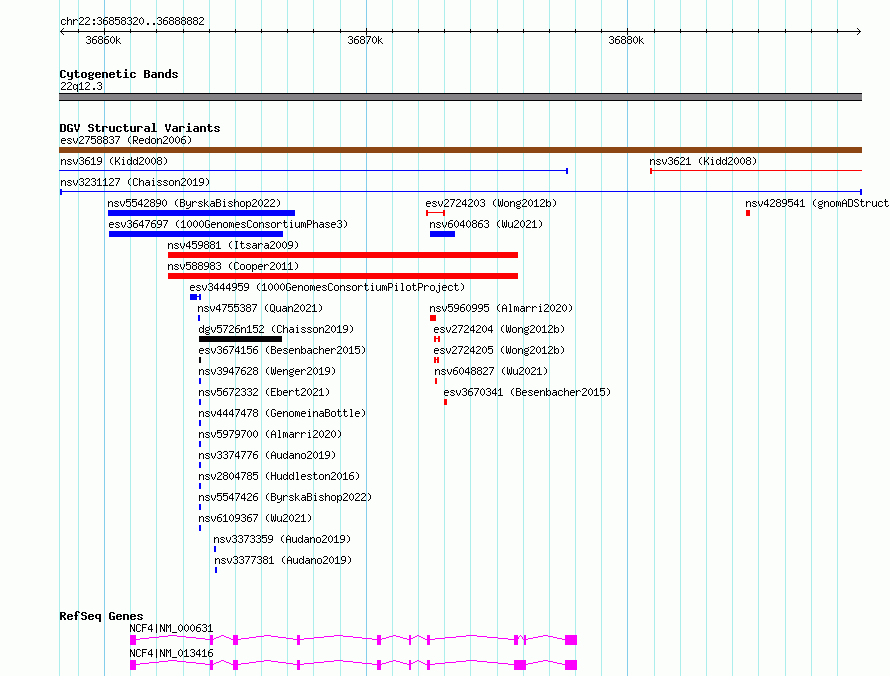This screenshot has height=676, width=890.
Task: Click the 36870k ruler tick label
Action: 365,40
